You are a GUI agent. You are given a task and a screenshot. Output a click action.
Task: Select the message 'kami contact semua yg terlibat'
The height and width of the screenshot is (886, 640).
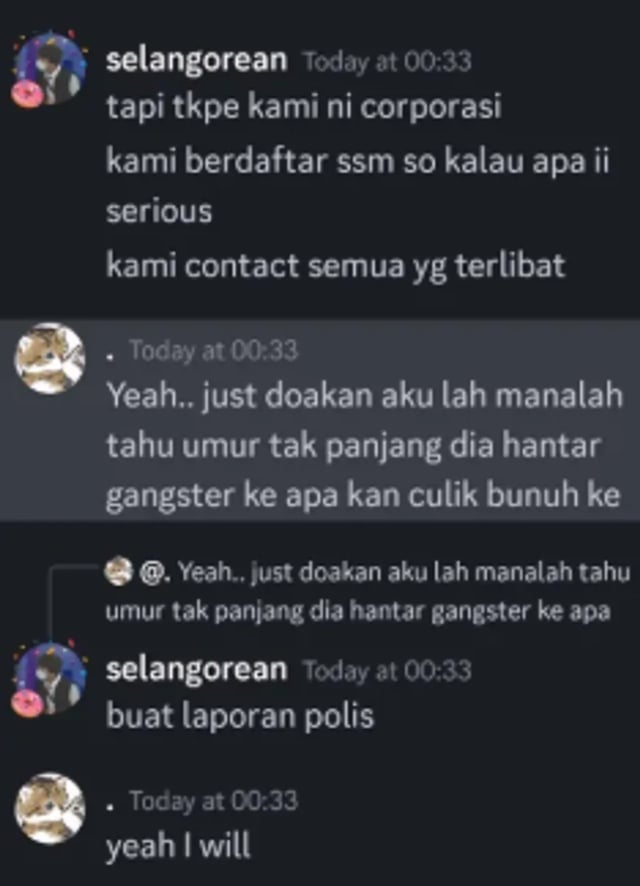point(336,266)
